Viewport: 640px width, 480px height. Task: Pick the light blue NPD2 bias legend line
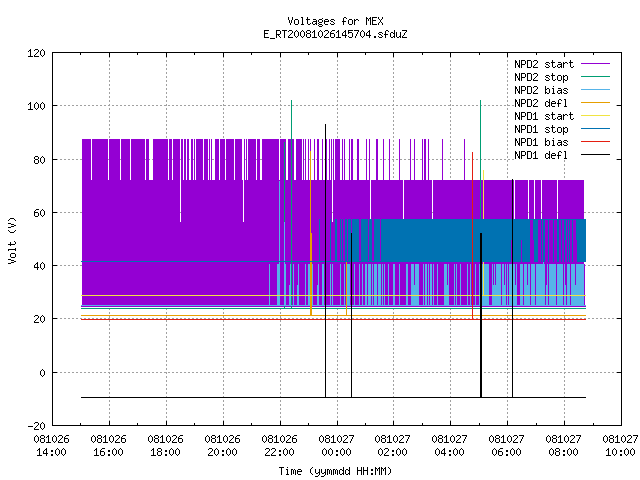596,90
